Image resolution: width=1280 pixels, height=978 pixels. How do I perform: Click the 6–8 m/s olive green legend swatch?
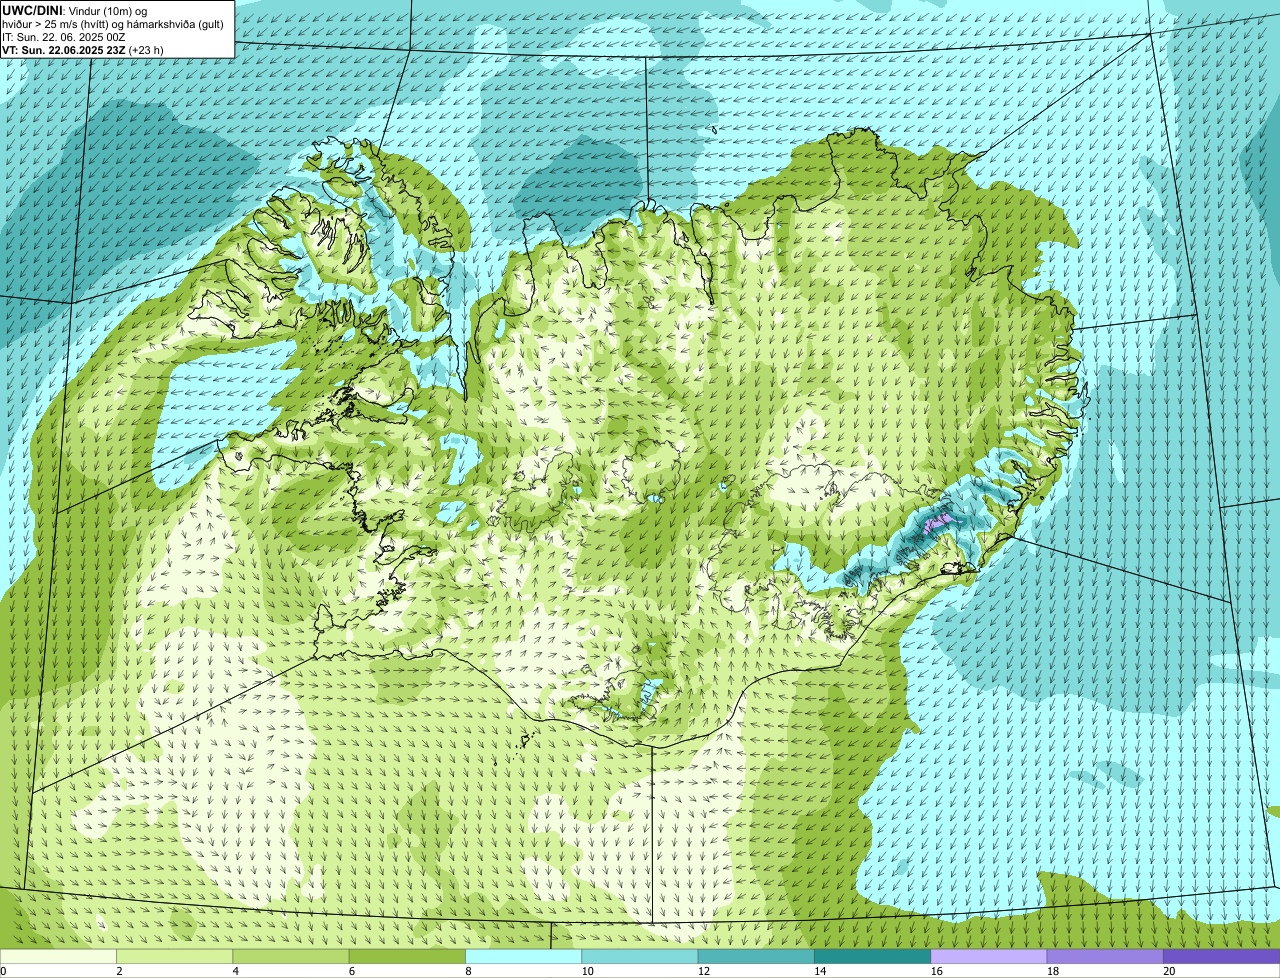pyautogui.click(x=407, y=956)
